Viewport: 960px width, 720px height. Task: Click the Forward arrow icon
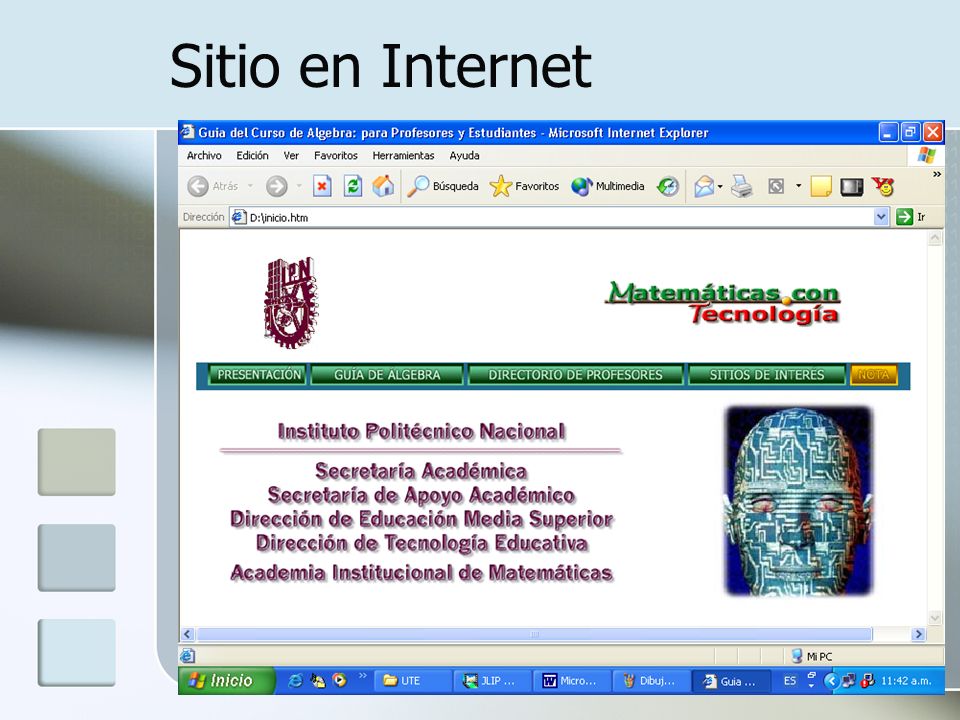pos(277,186)
